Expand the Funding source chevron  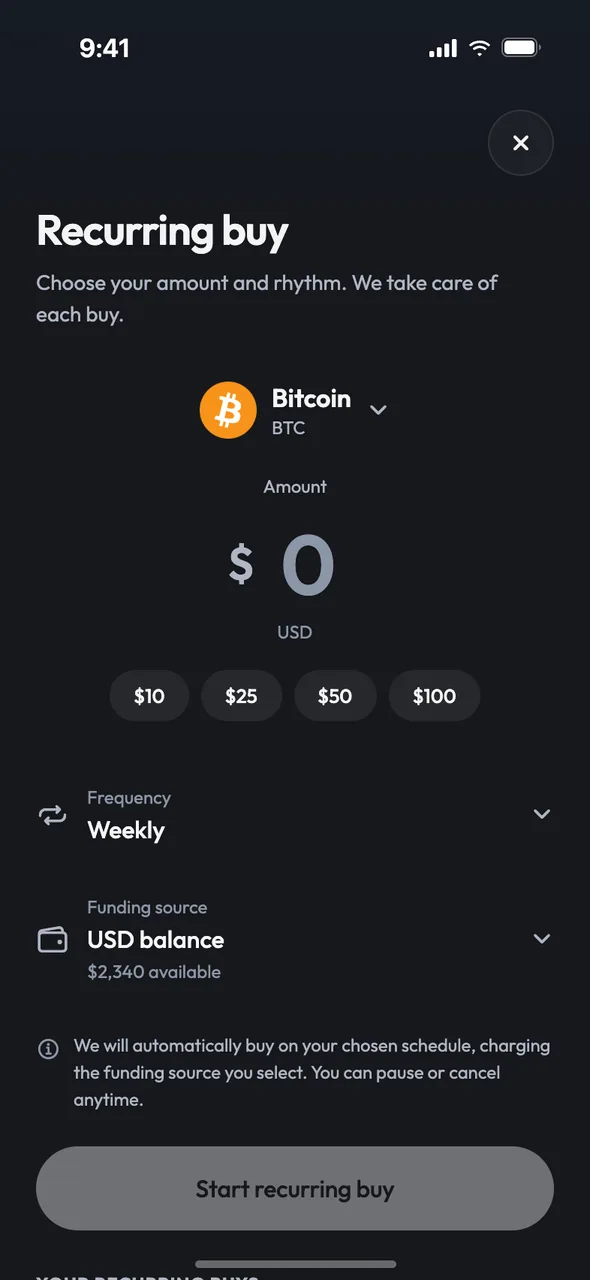click(x=542, y=939)
